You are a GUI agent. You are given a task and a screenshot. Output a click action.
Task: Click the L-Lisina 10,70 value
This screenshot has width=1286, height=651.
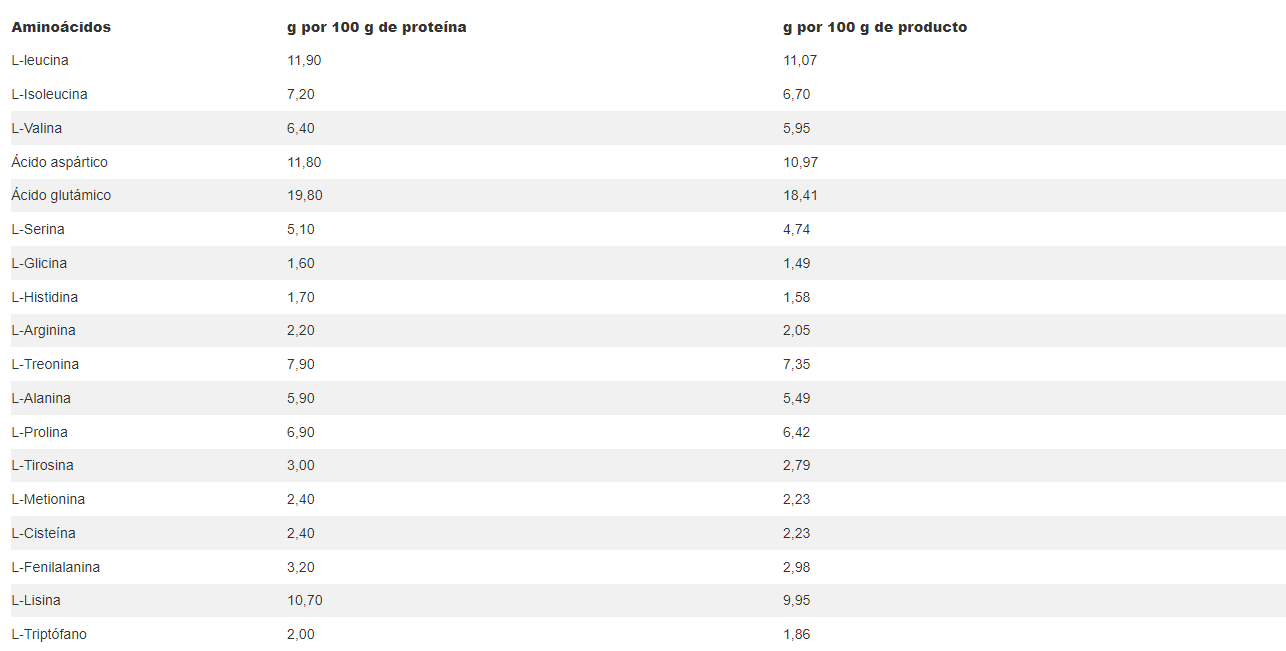pos(304,600)
